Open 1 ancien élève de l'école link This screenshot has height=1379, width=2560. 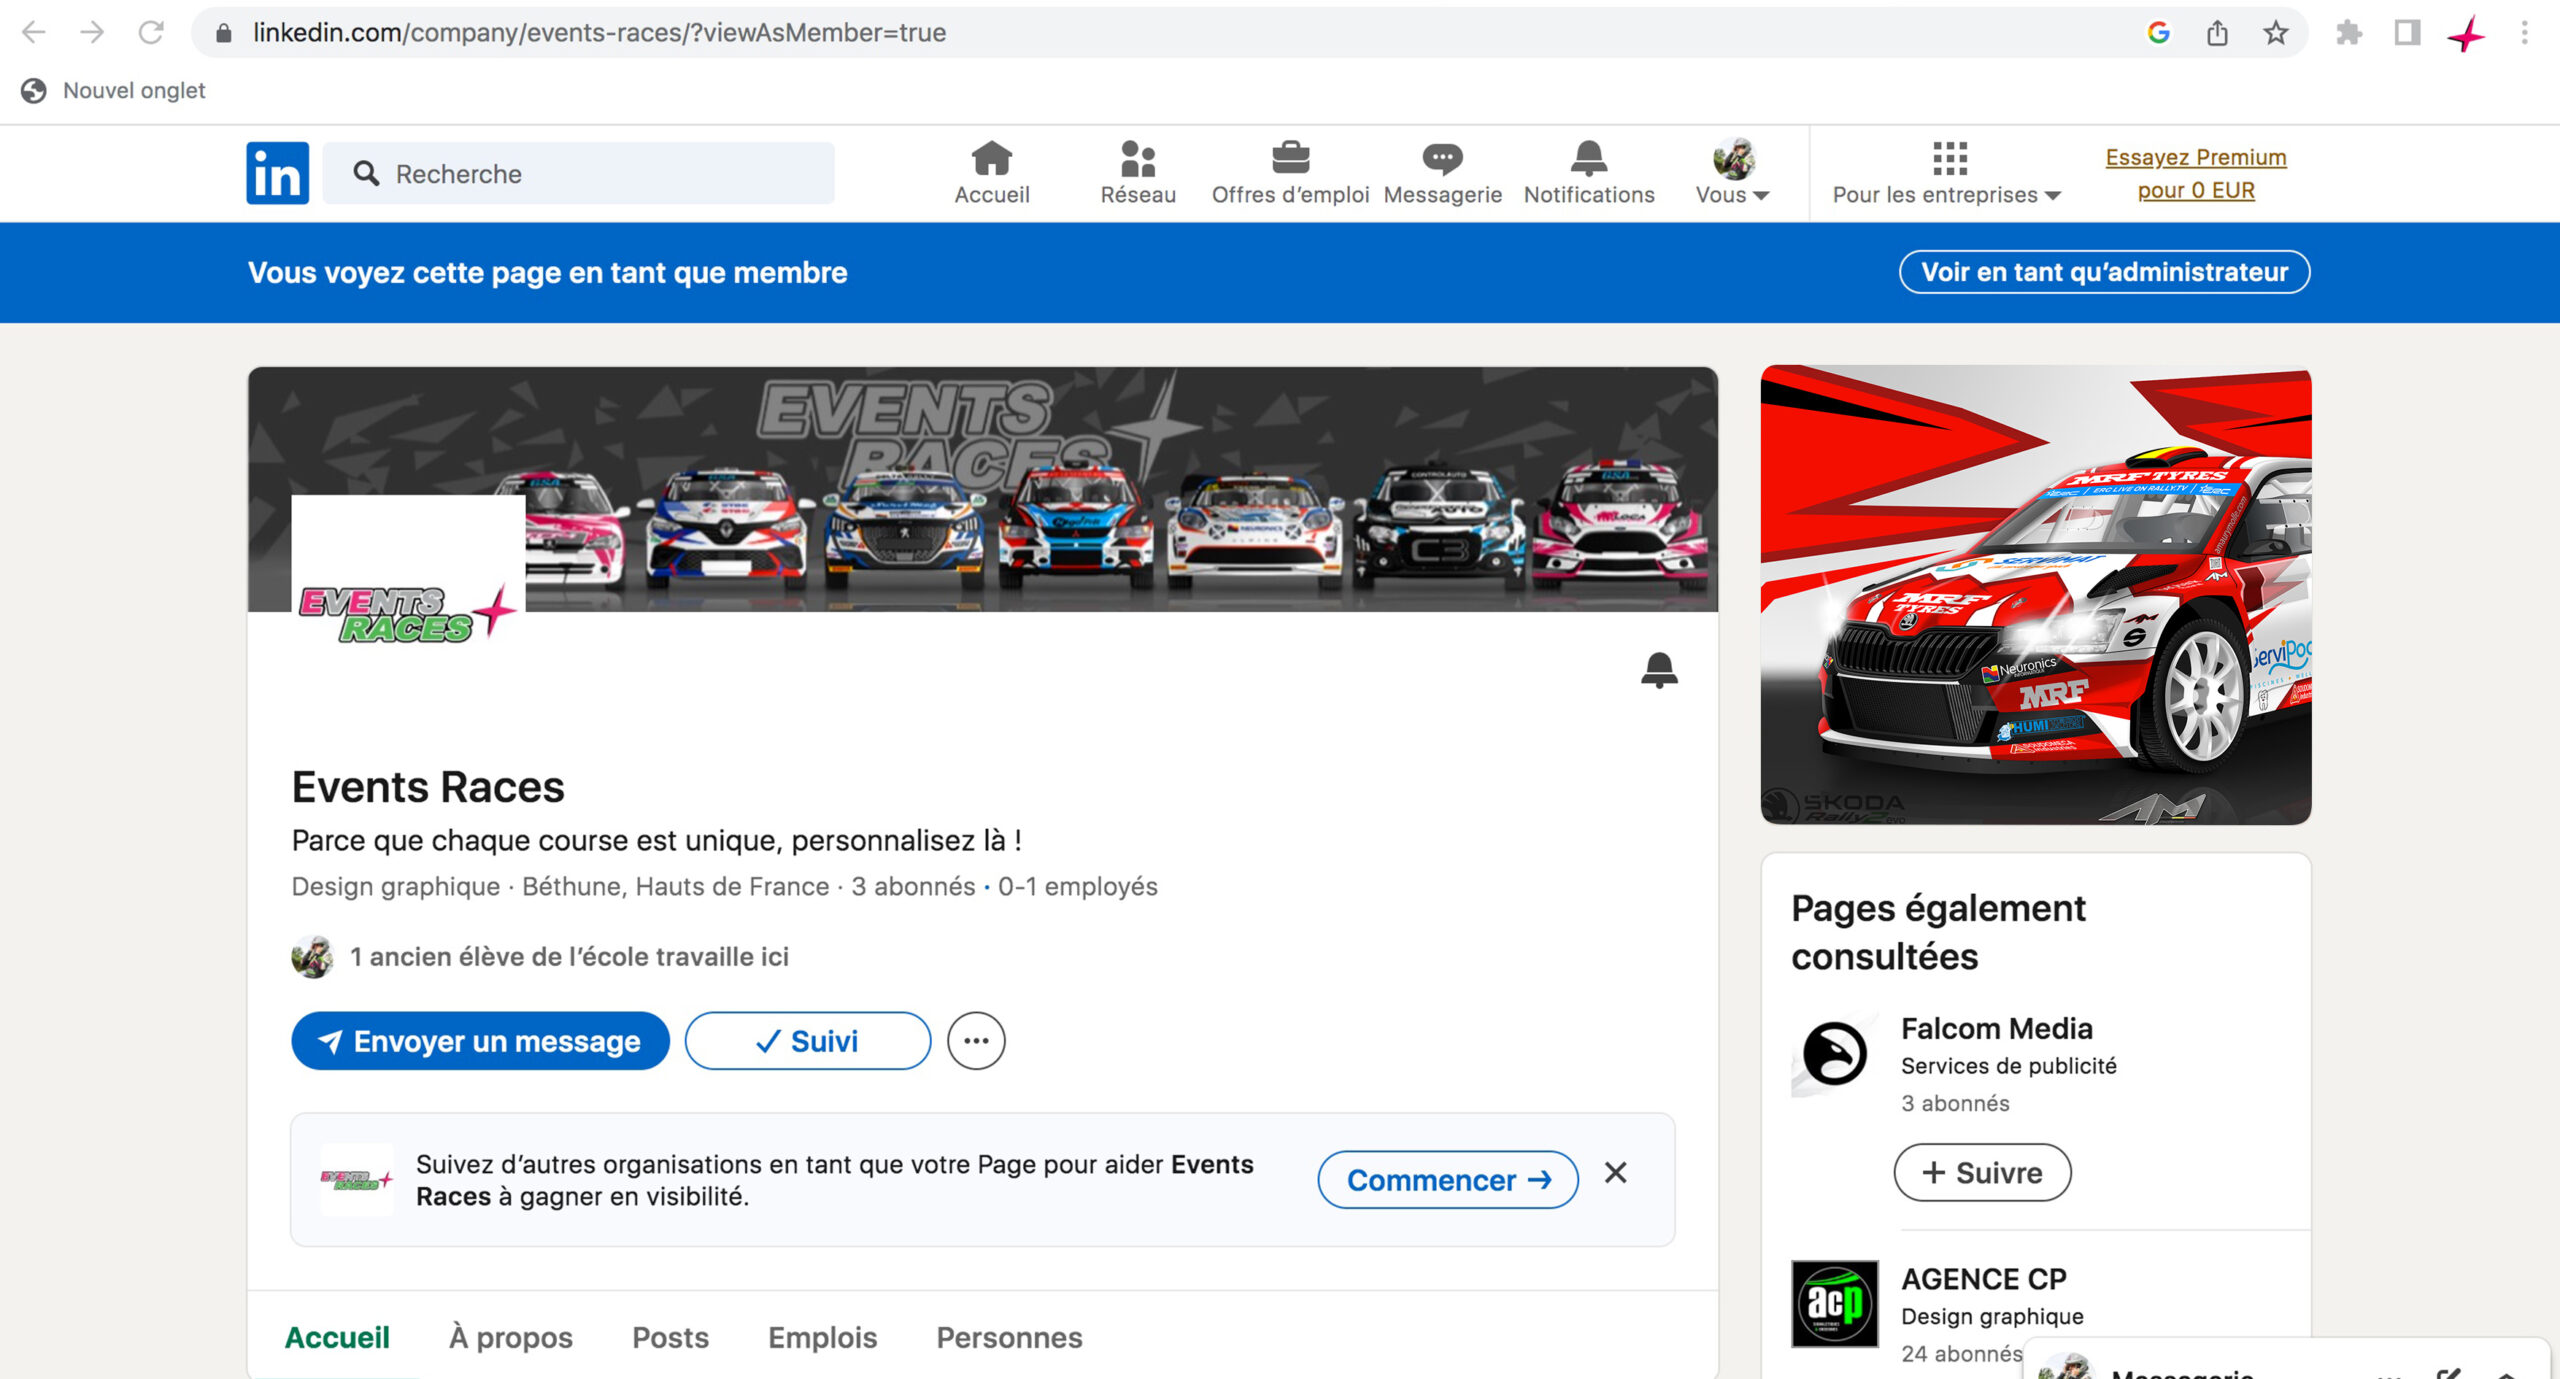coord(569,957)
